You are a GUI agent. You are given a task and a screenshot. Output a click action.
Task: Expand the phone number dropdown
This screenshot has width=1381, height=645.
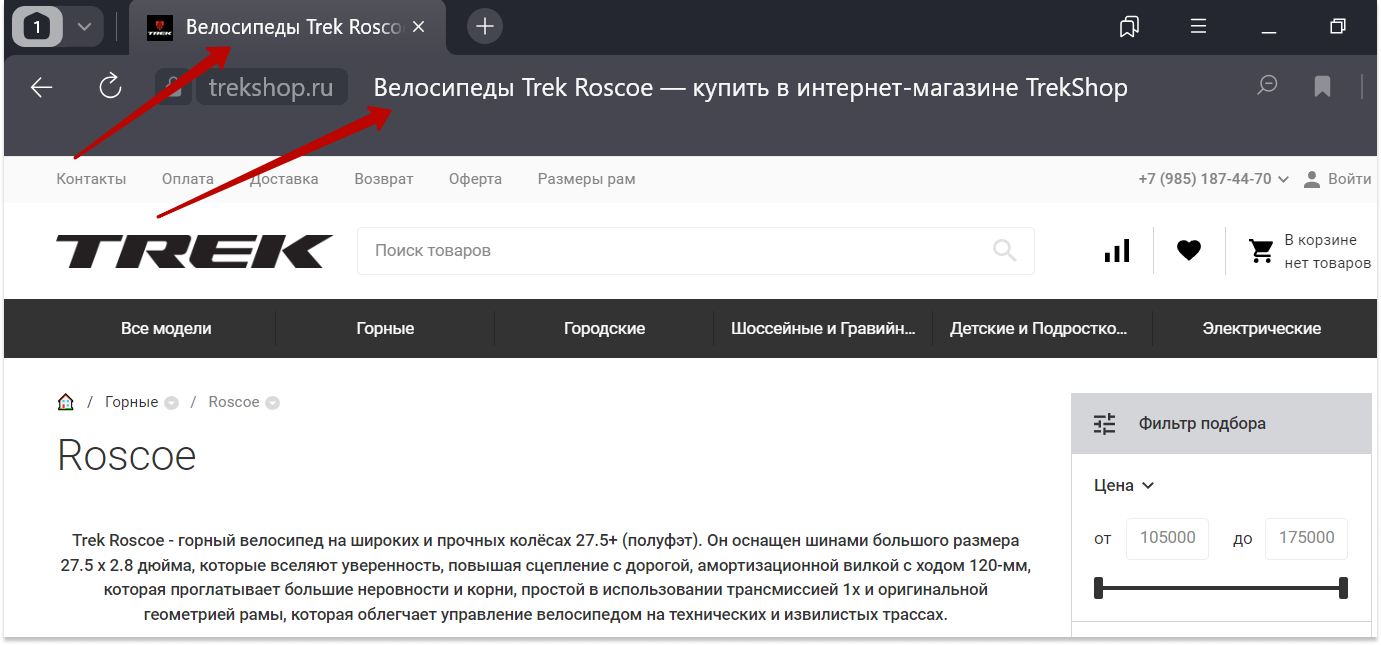[x=1283, y=180]
